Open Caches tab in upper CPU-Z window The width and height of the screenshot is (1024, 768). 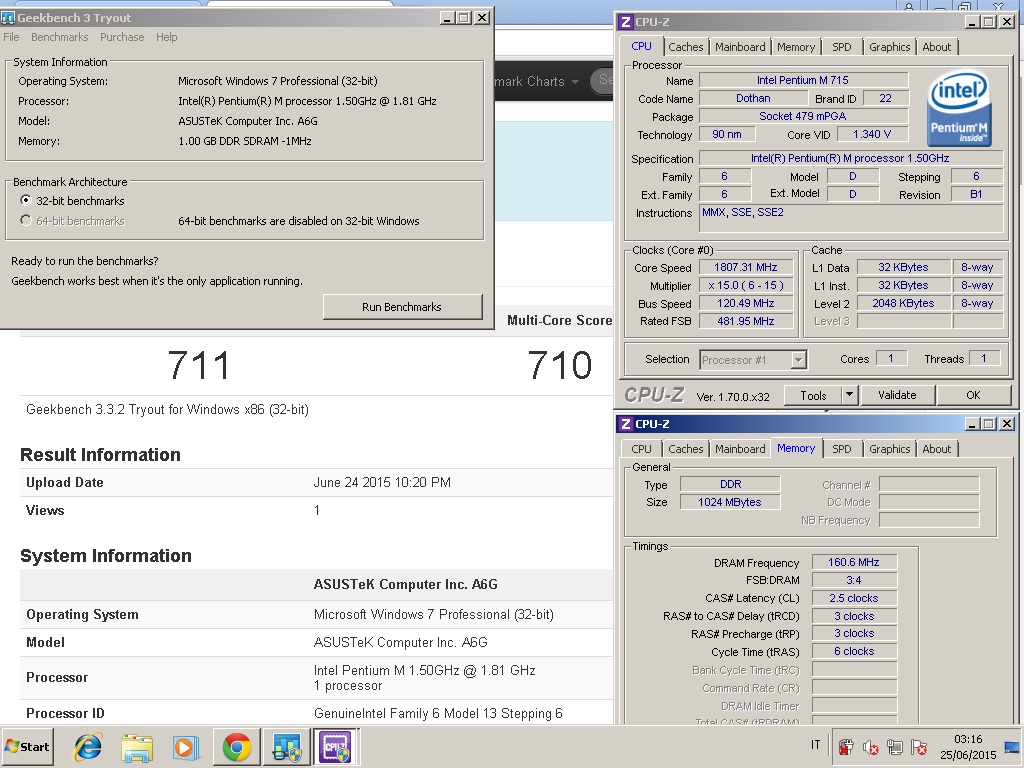[x=686, y=47]
